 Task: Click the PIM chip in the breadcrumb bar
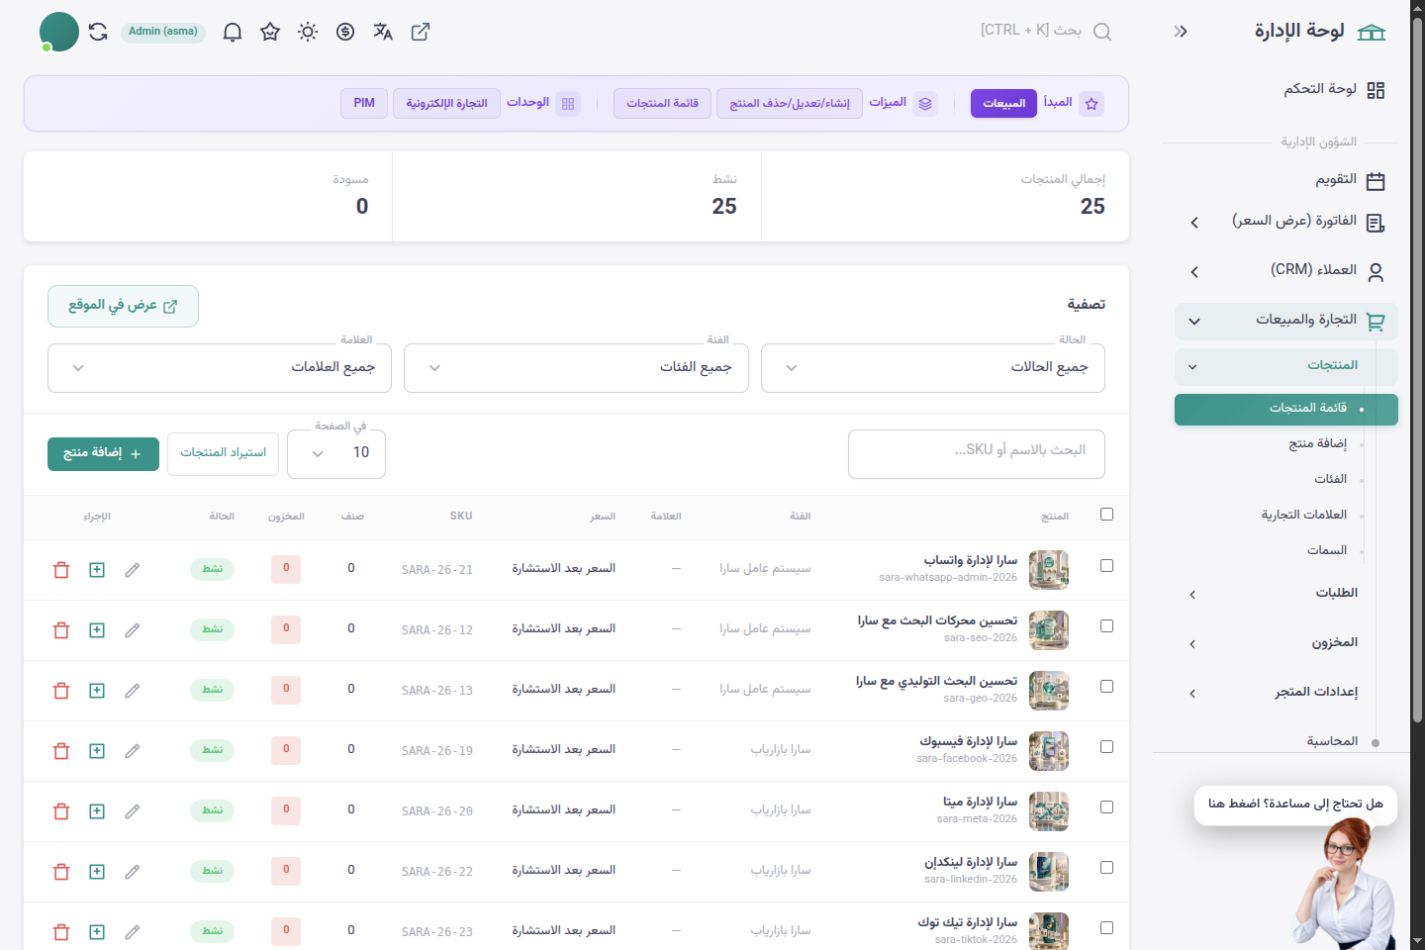(364, 103)
